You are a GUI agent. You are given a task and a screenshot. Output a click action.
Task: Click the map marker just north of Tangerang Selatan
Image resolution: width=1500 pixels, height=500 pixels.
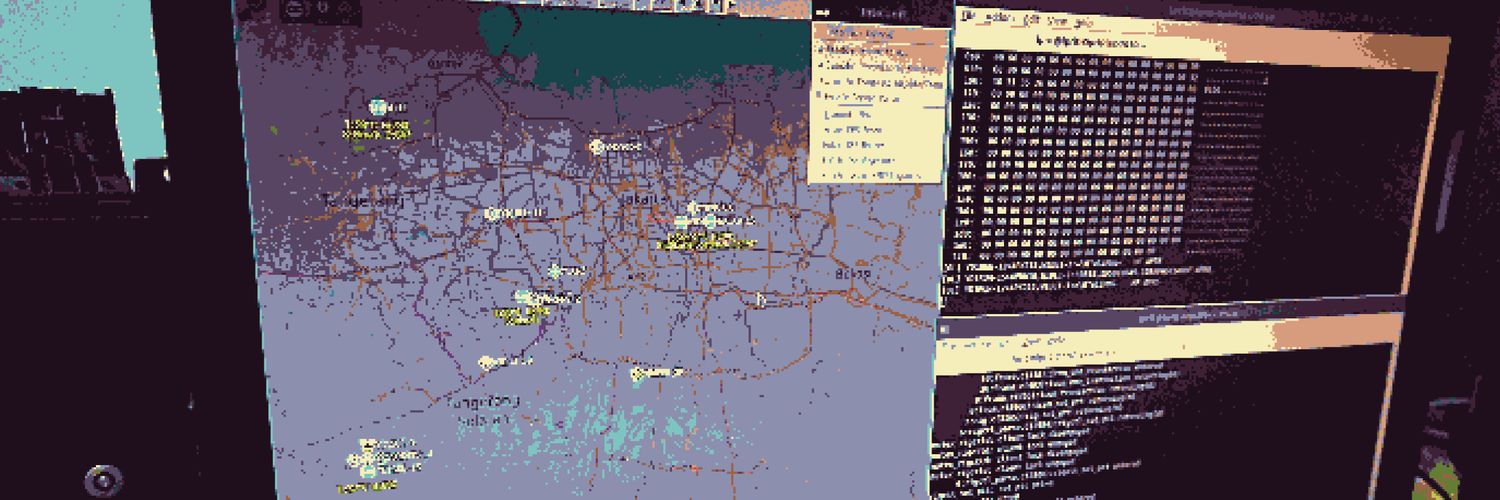[x=487, y=363]
